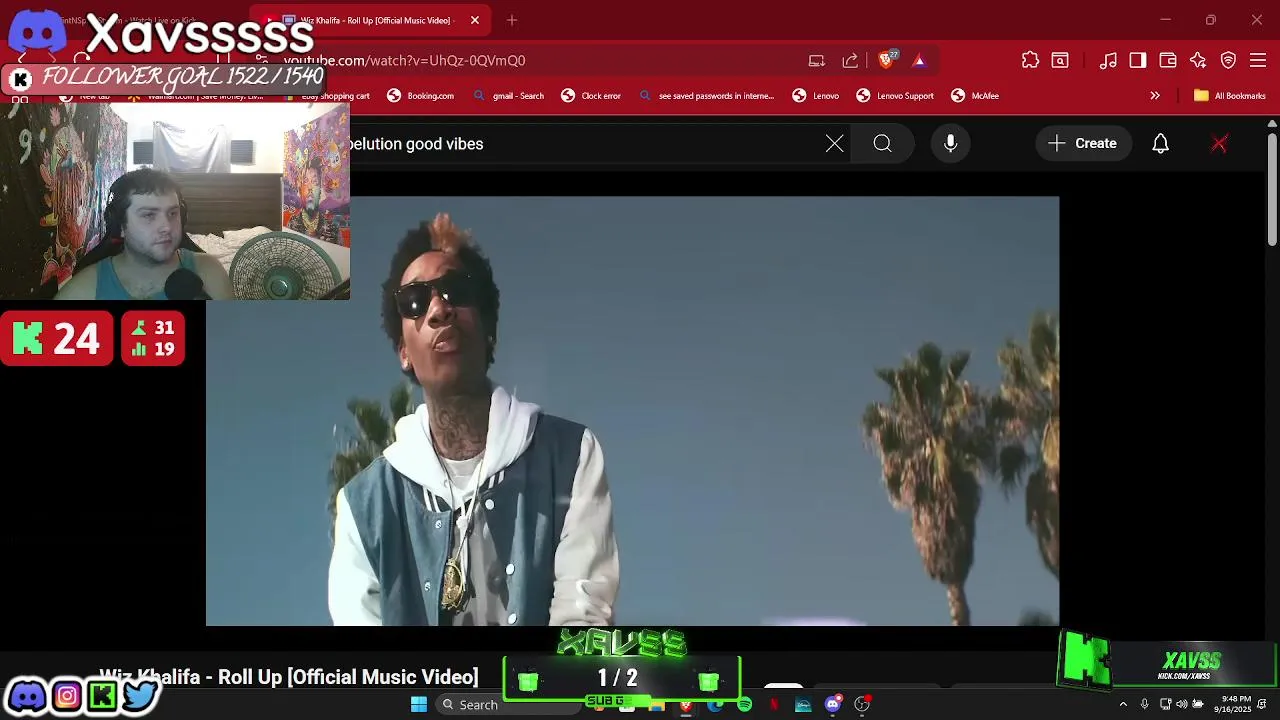Viewport: 1280px width, 720px height.
Task: Open Brave Shields icon in address bar
Action: [887, 60]
